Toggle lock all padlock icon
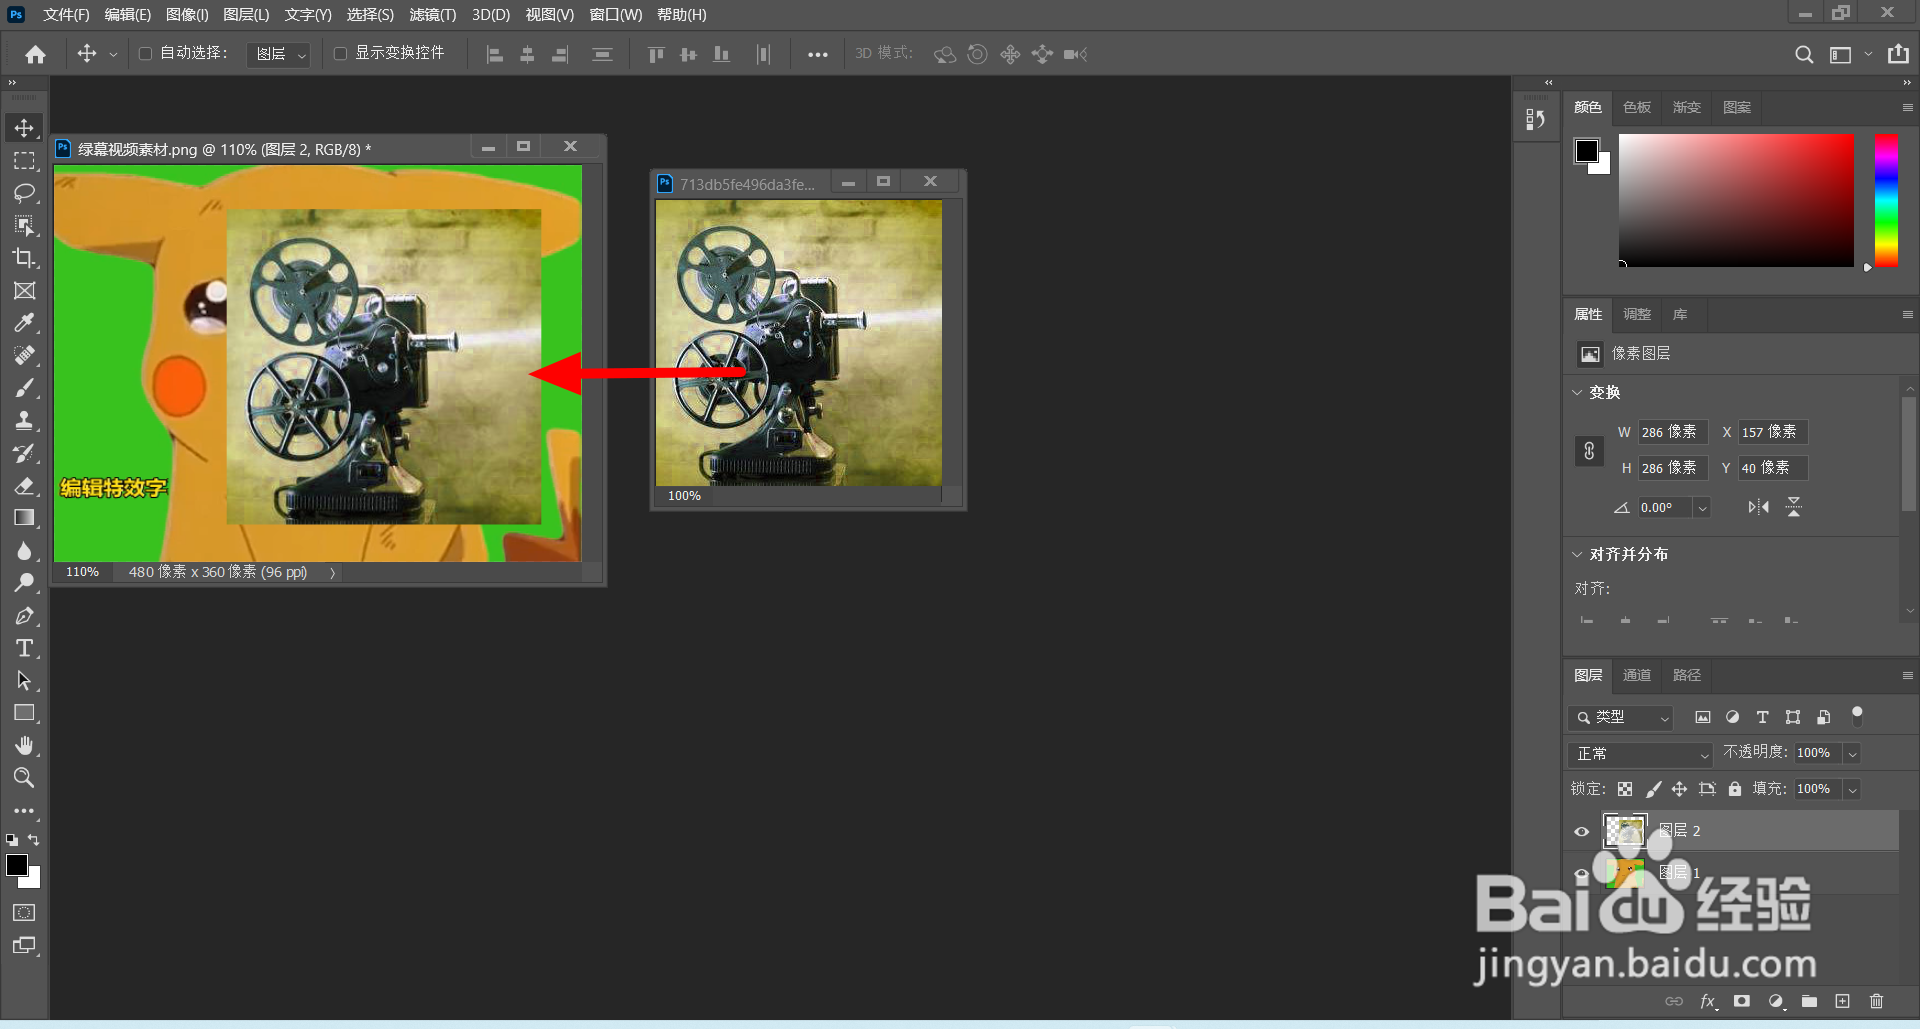Viewport: 1920px width, 1029px height. 1735,789
